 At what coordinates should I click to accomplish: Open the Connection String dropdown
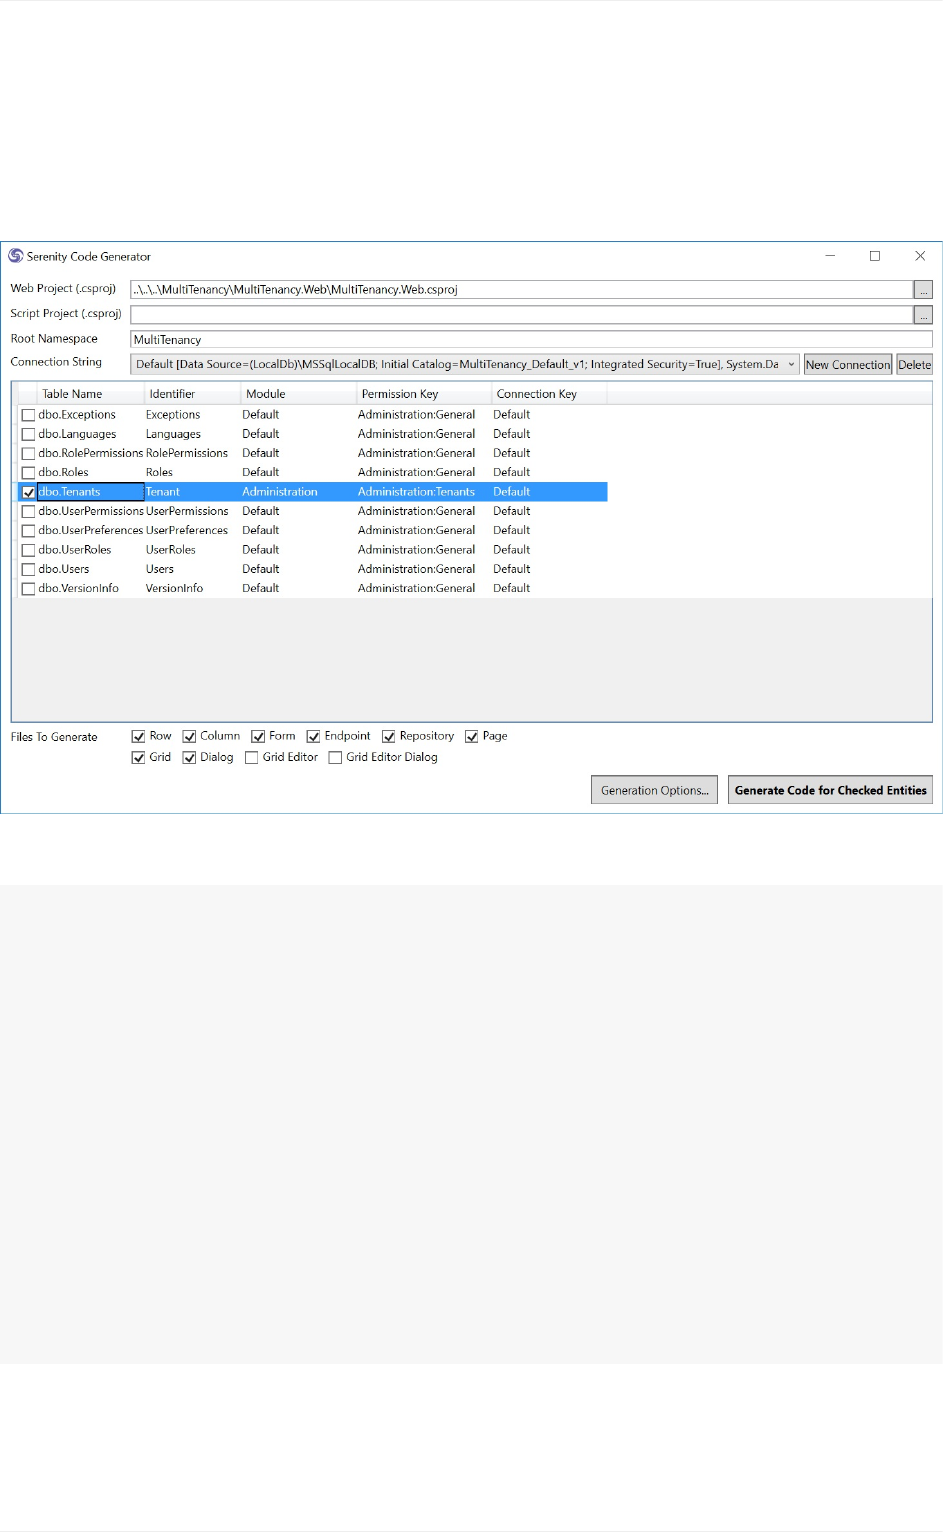(464, 364)
